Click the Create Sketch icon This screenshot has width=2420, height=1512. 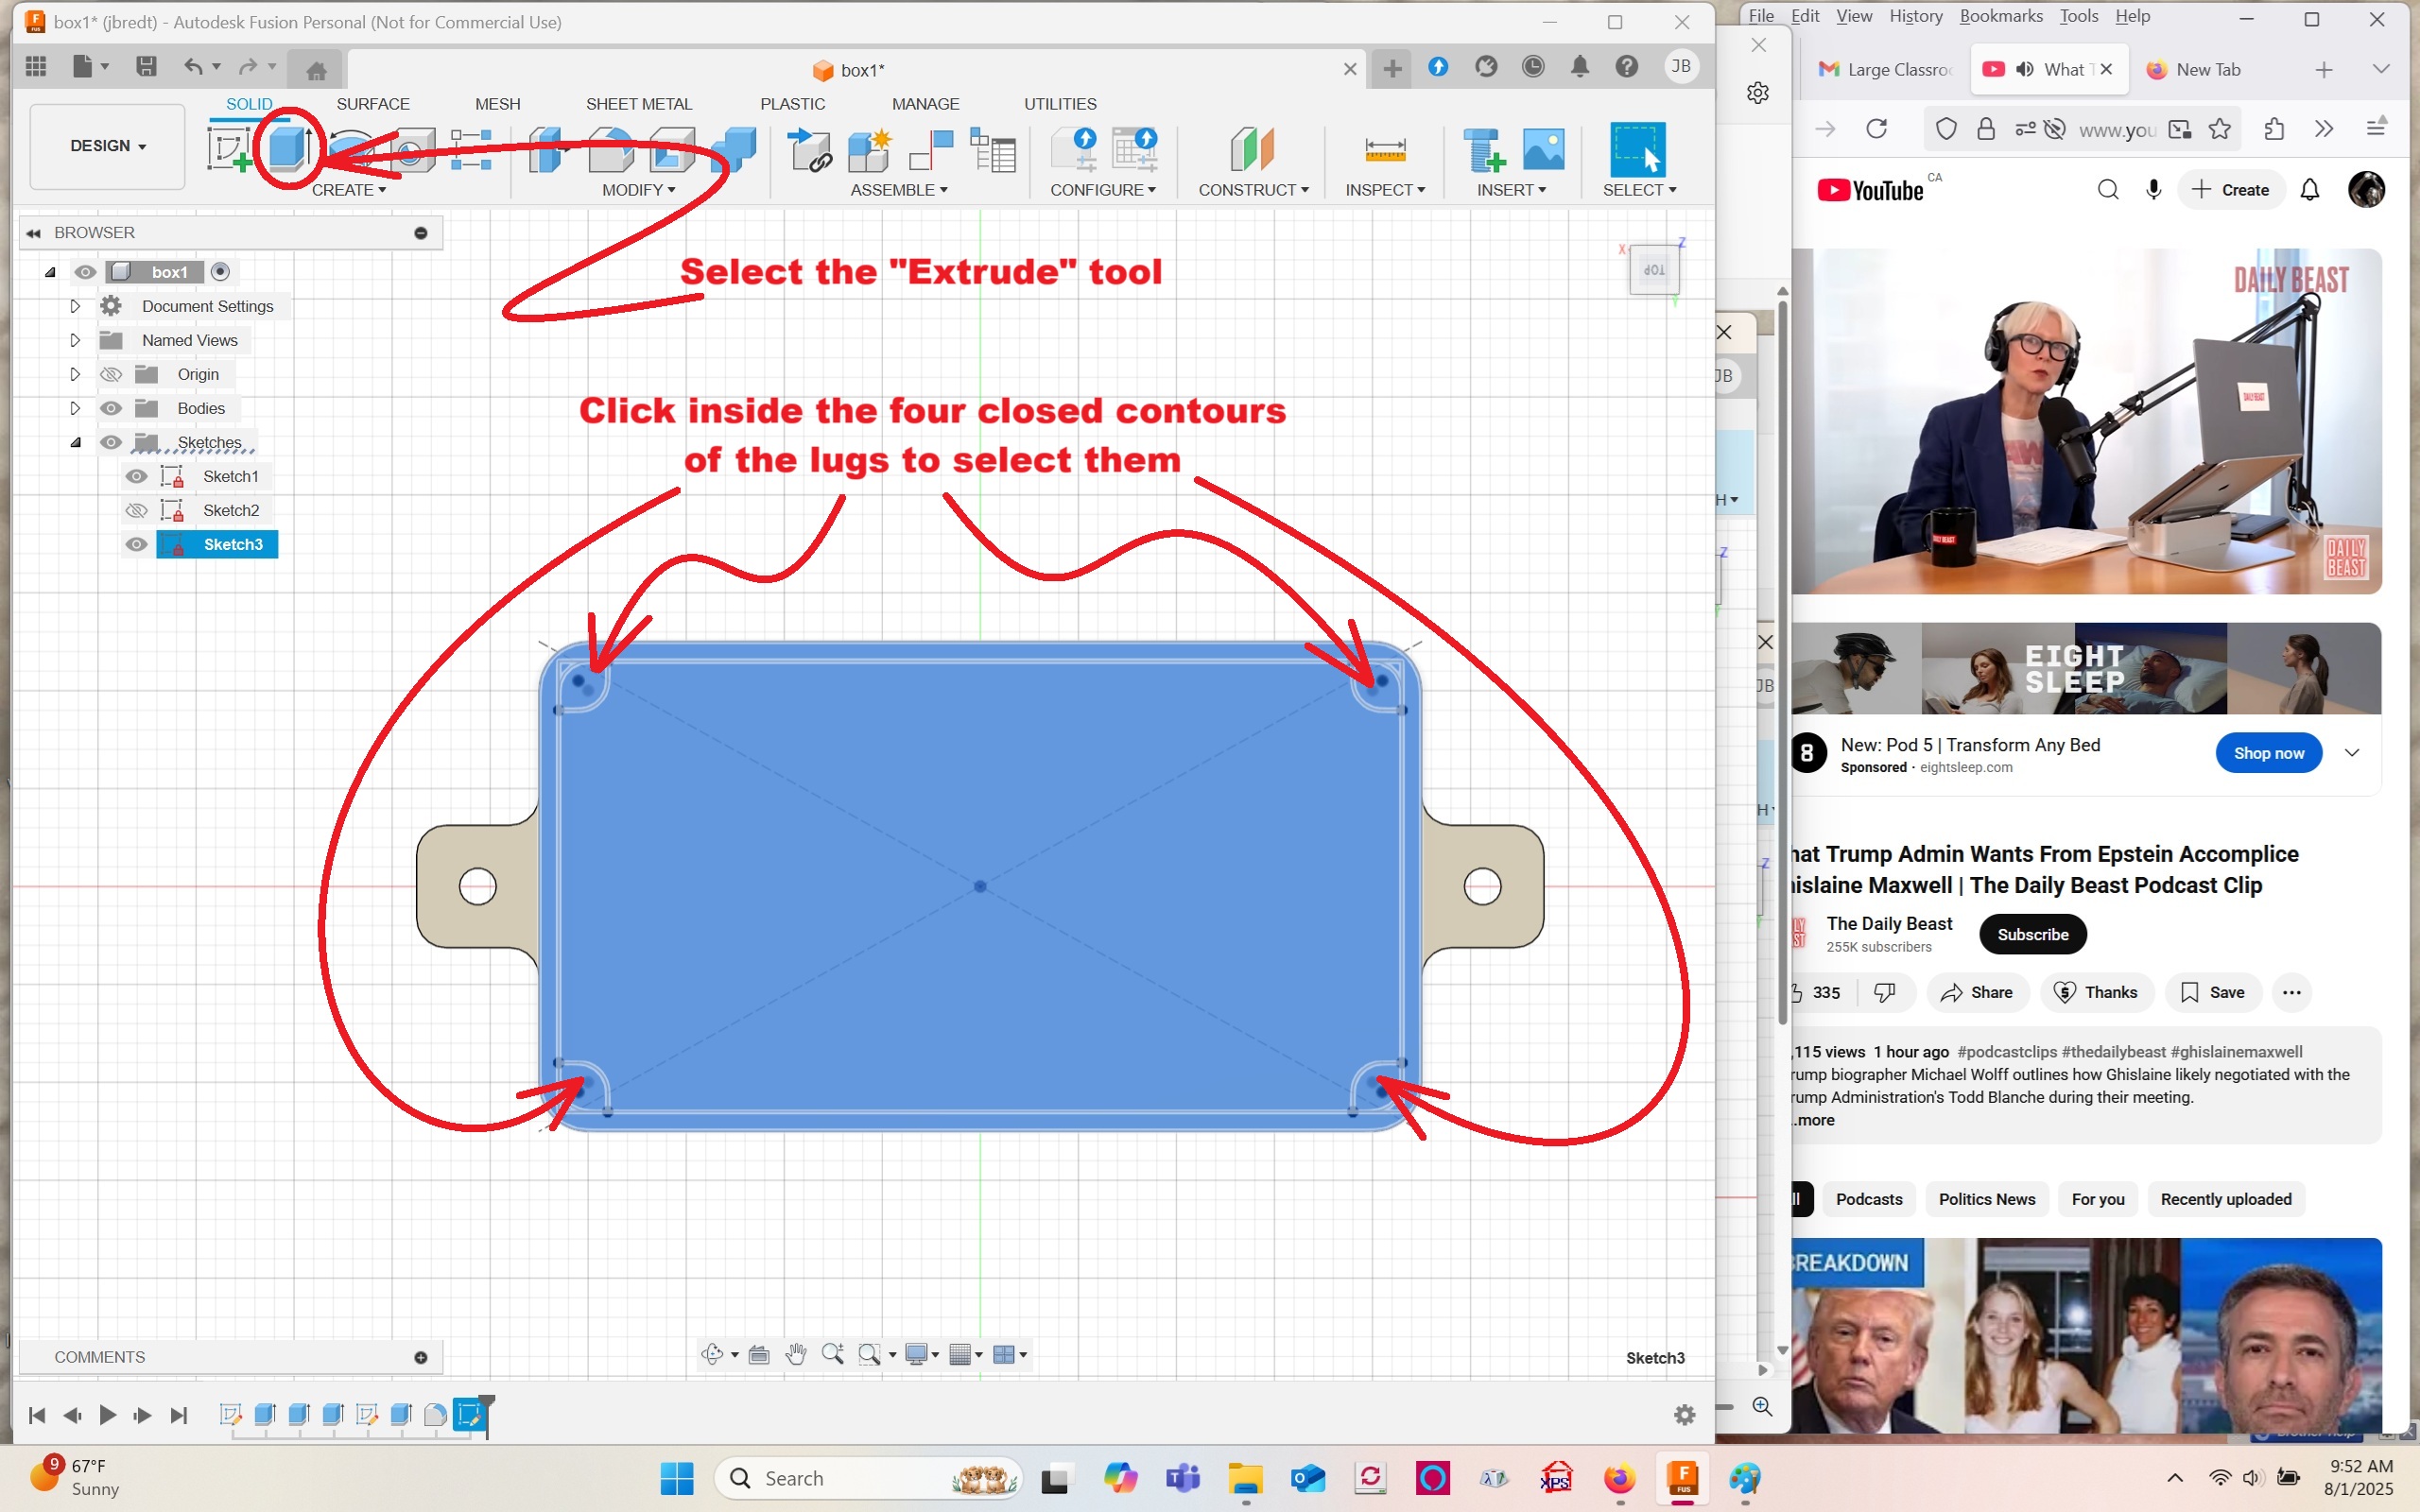[x=228, y=149]
